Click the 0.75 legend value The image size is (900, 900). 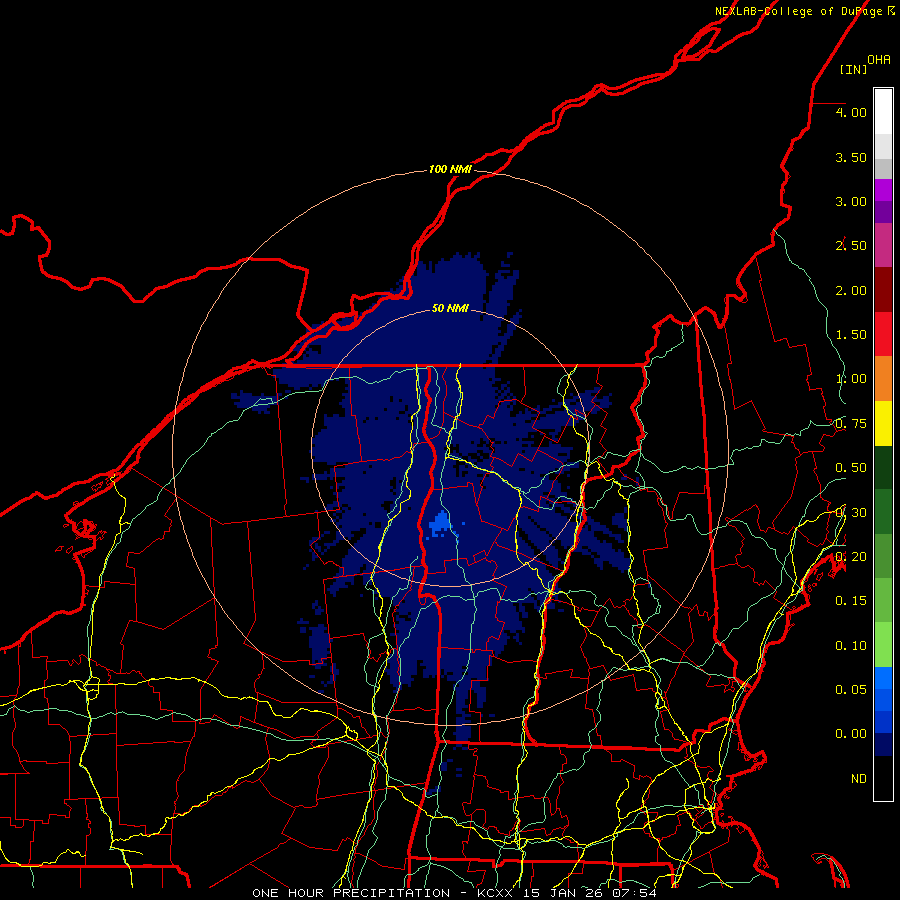pos(851,424)
